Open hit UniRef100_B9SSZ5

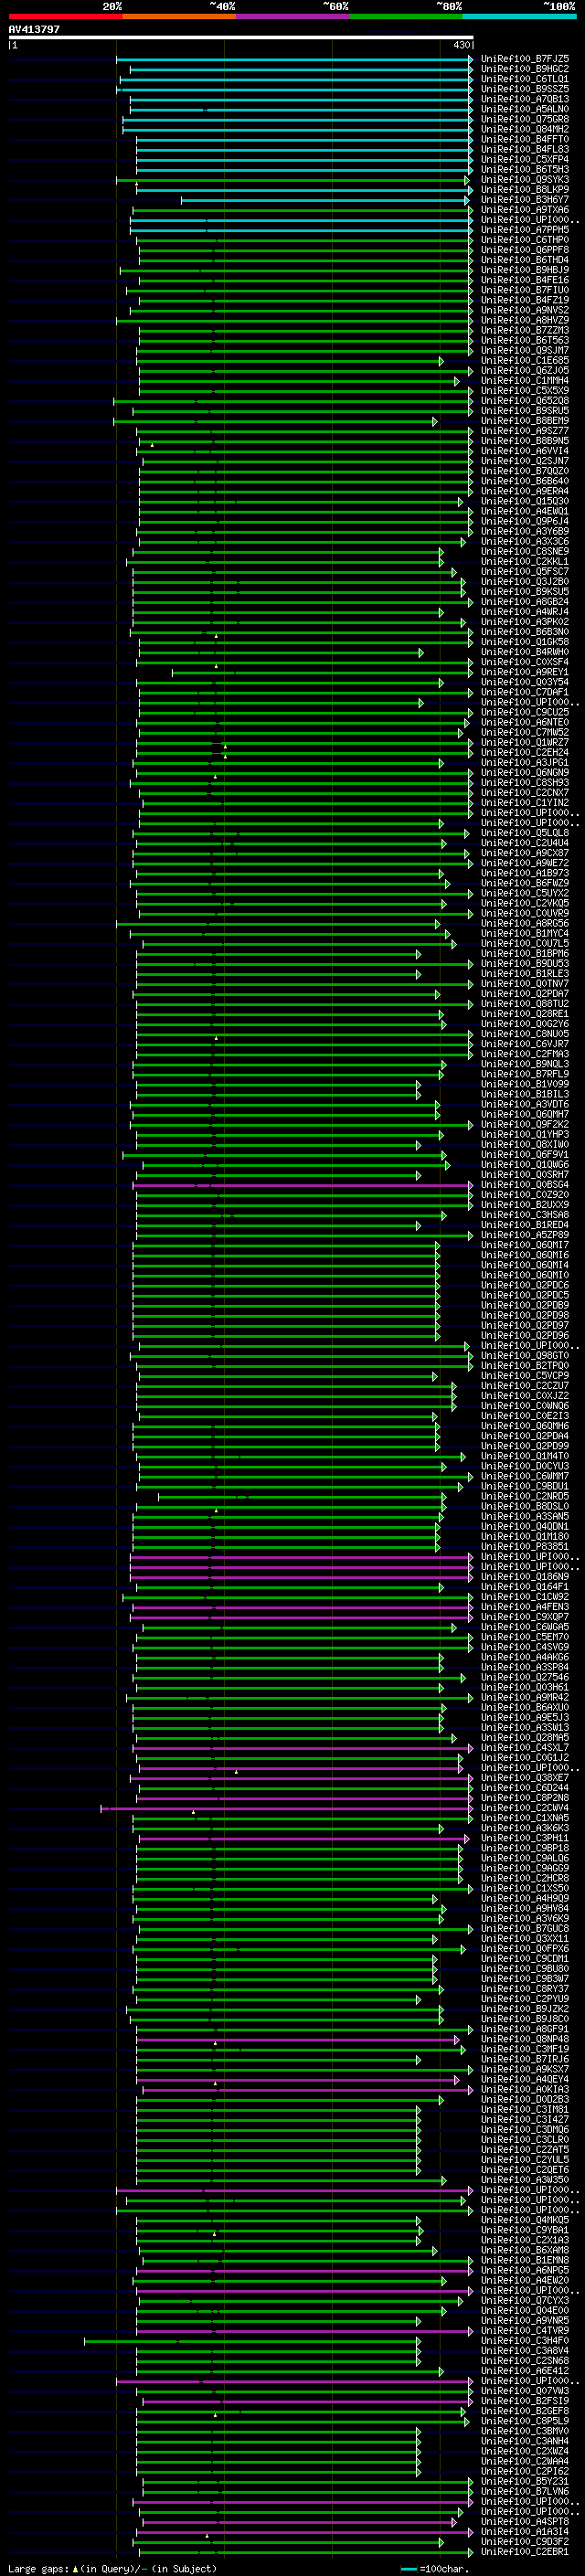pyautogui.click(x=525, y=89)
